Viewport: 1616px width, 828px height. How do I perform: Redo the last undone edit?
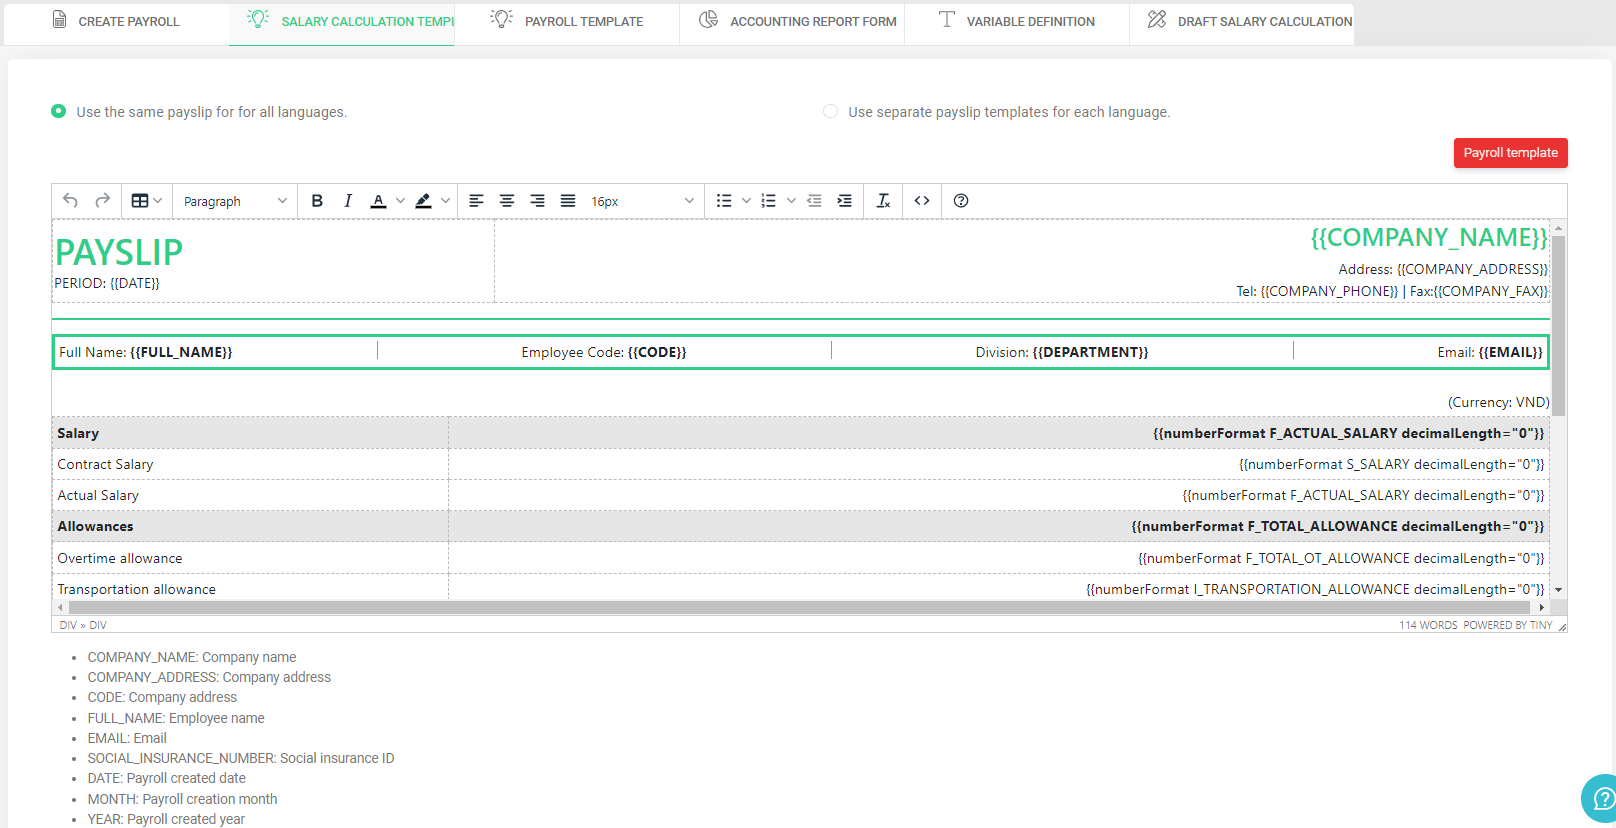pos(102,201)
